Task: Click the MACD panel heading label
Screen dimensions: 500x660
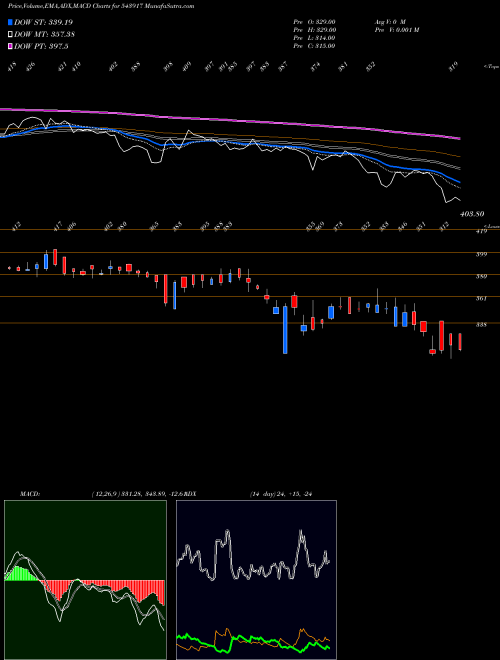Action: 30,494
